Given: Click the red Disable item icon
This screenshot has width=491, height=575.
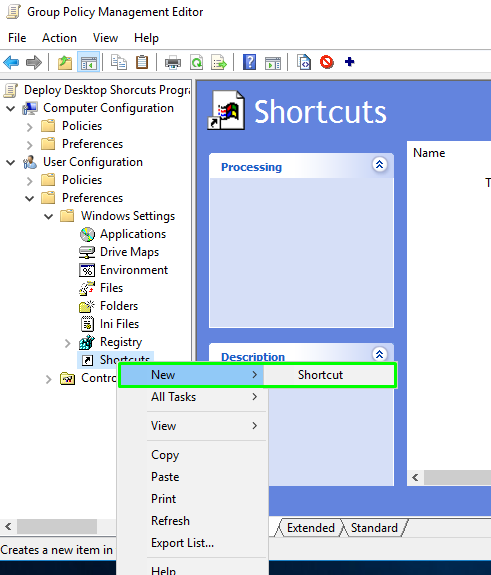Looking at the screenshot, I should 327,62.
